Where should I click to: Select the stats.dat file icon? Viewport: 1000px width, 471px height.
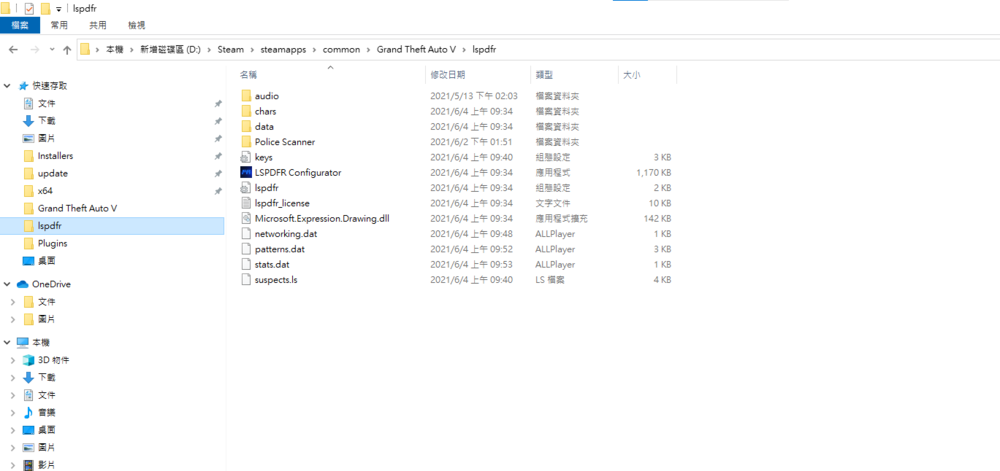[247, 264]
